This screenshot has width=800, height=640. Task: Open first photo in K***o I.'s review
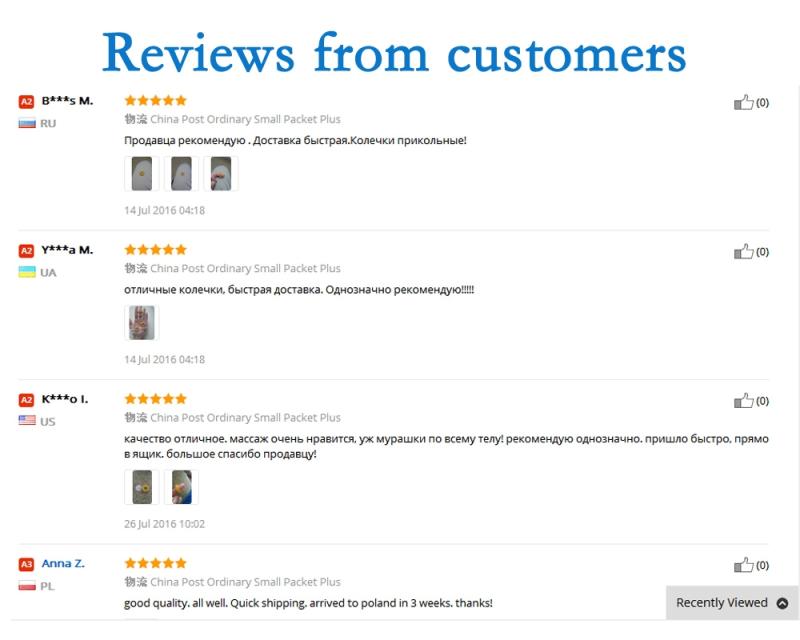pos(142,487)
